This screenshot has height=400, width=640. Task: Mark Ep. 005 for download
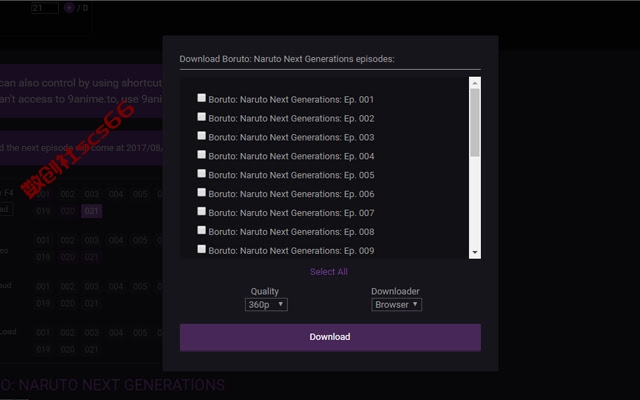click(201, 173)
